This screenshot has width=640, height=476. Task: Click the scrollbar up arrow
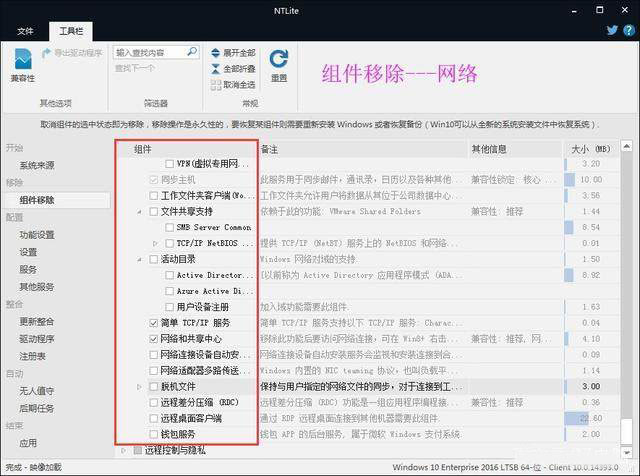tap(627, 146)
